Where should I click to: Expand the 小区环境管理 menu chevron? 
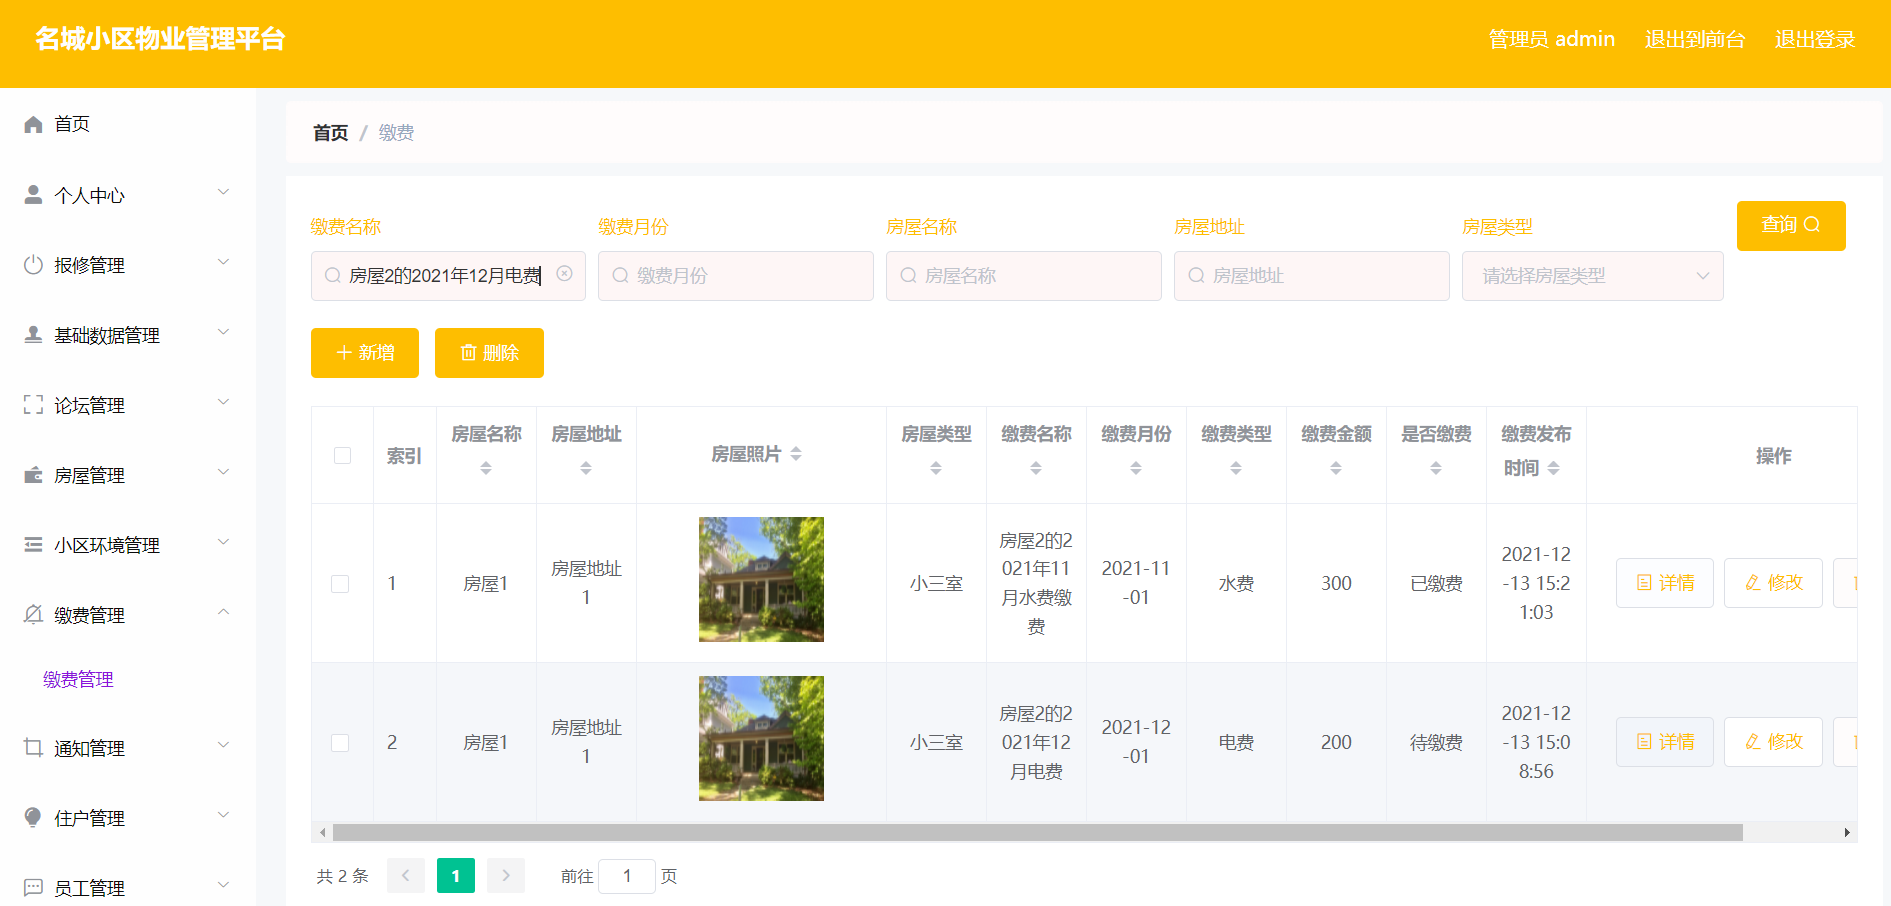[224, 542]
